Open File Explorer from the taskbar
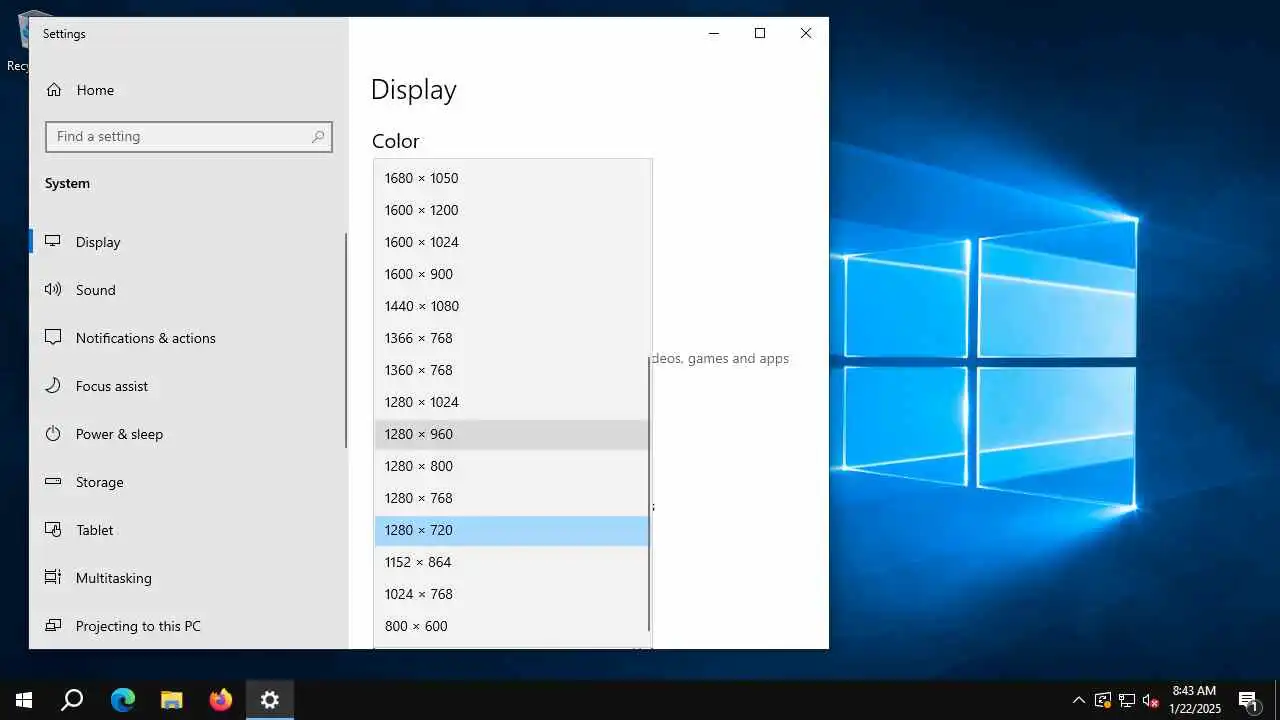This screenshot has width=1280, height=720. pyautogui.click(x=171, y=700)
